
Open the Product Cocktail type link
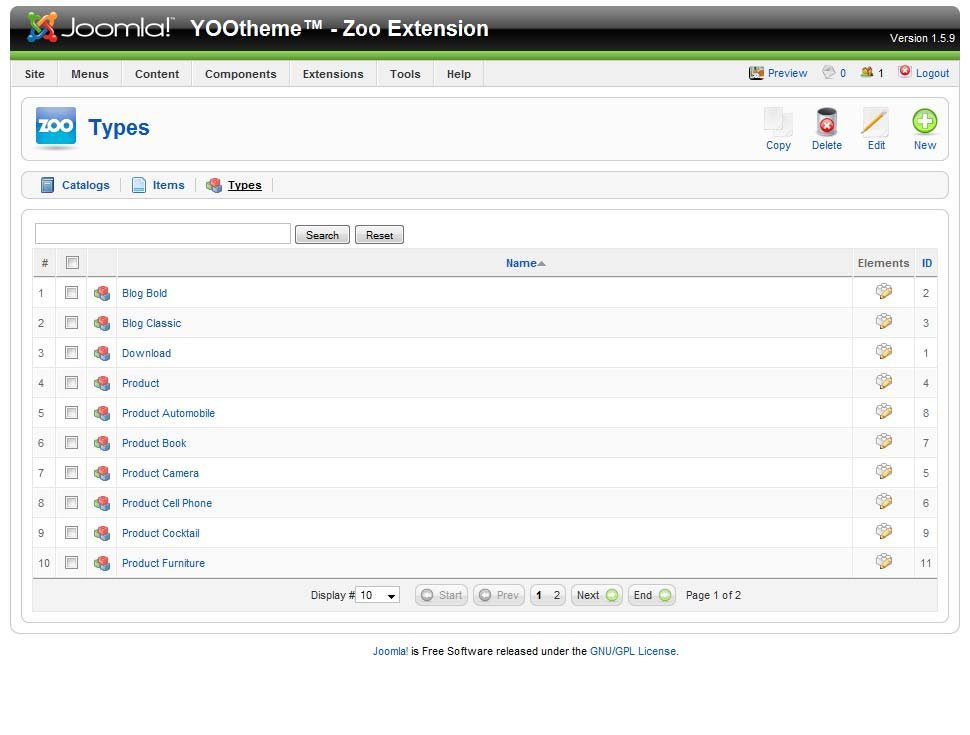coord(161,533)
